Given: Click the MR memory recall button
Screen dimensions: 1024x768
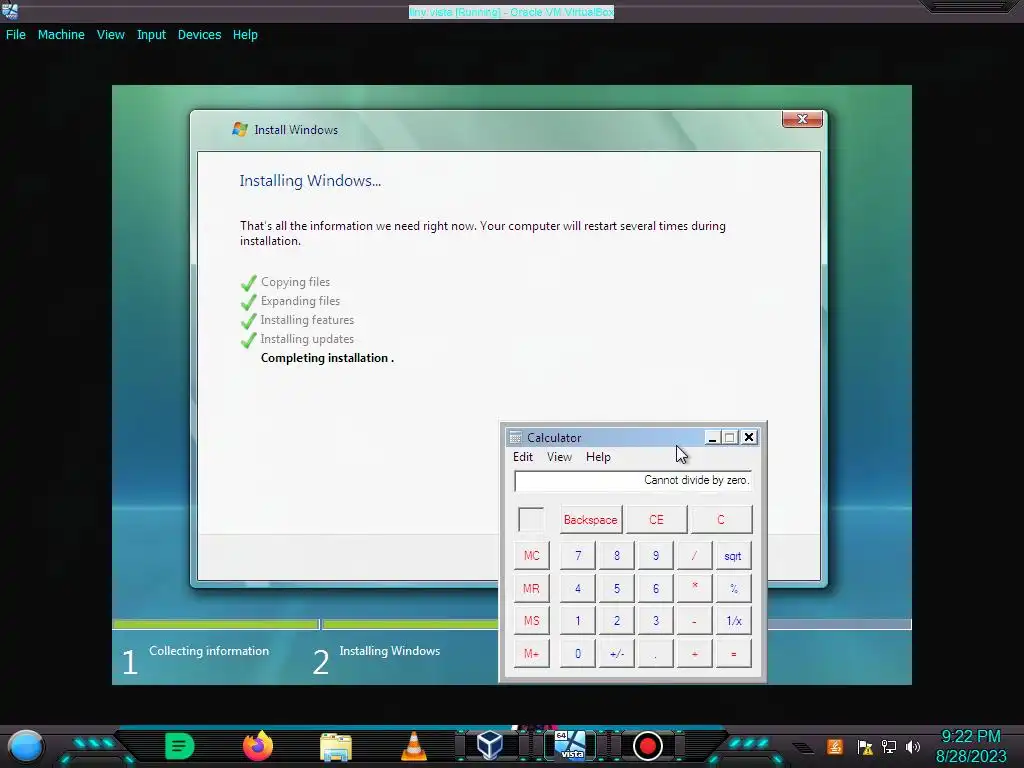Looking at the screenshot, I should pos(532,588).
